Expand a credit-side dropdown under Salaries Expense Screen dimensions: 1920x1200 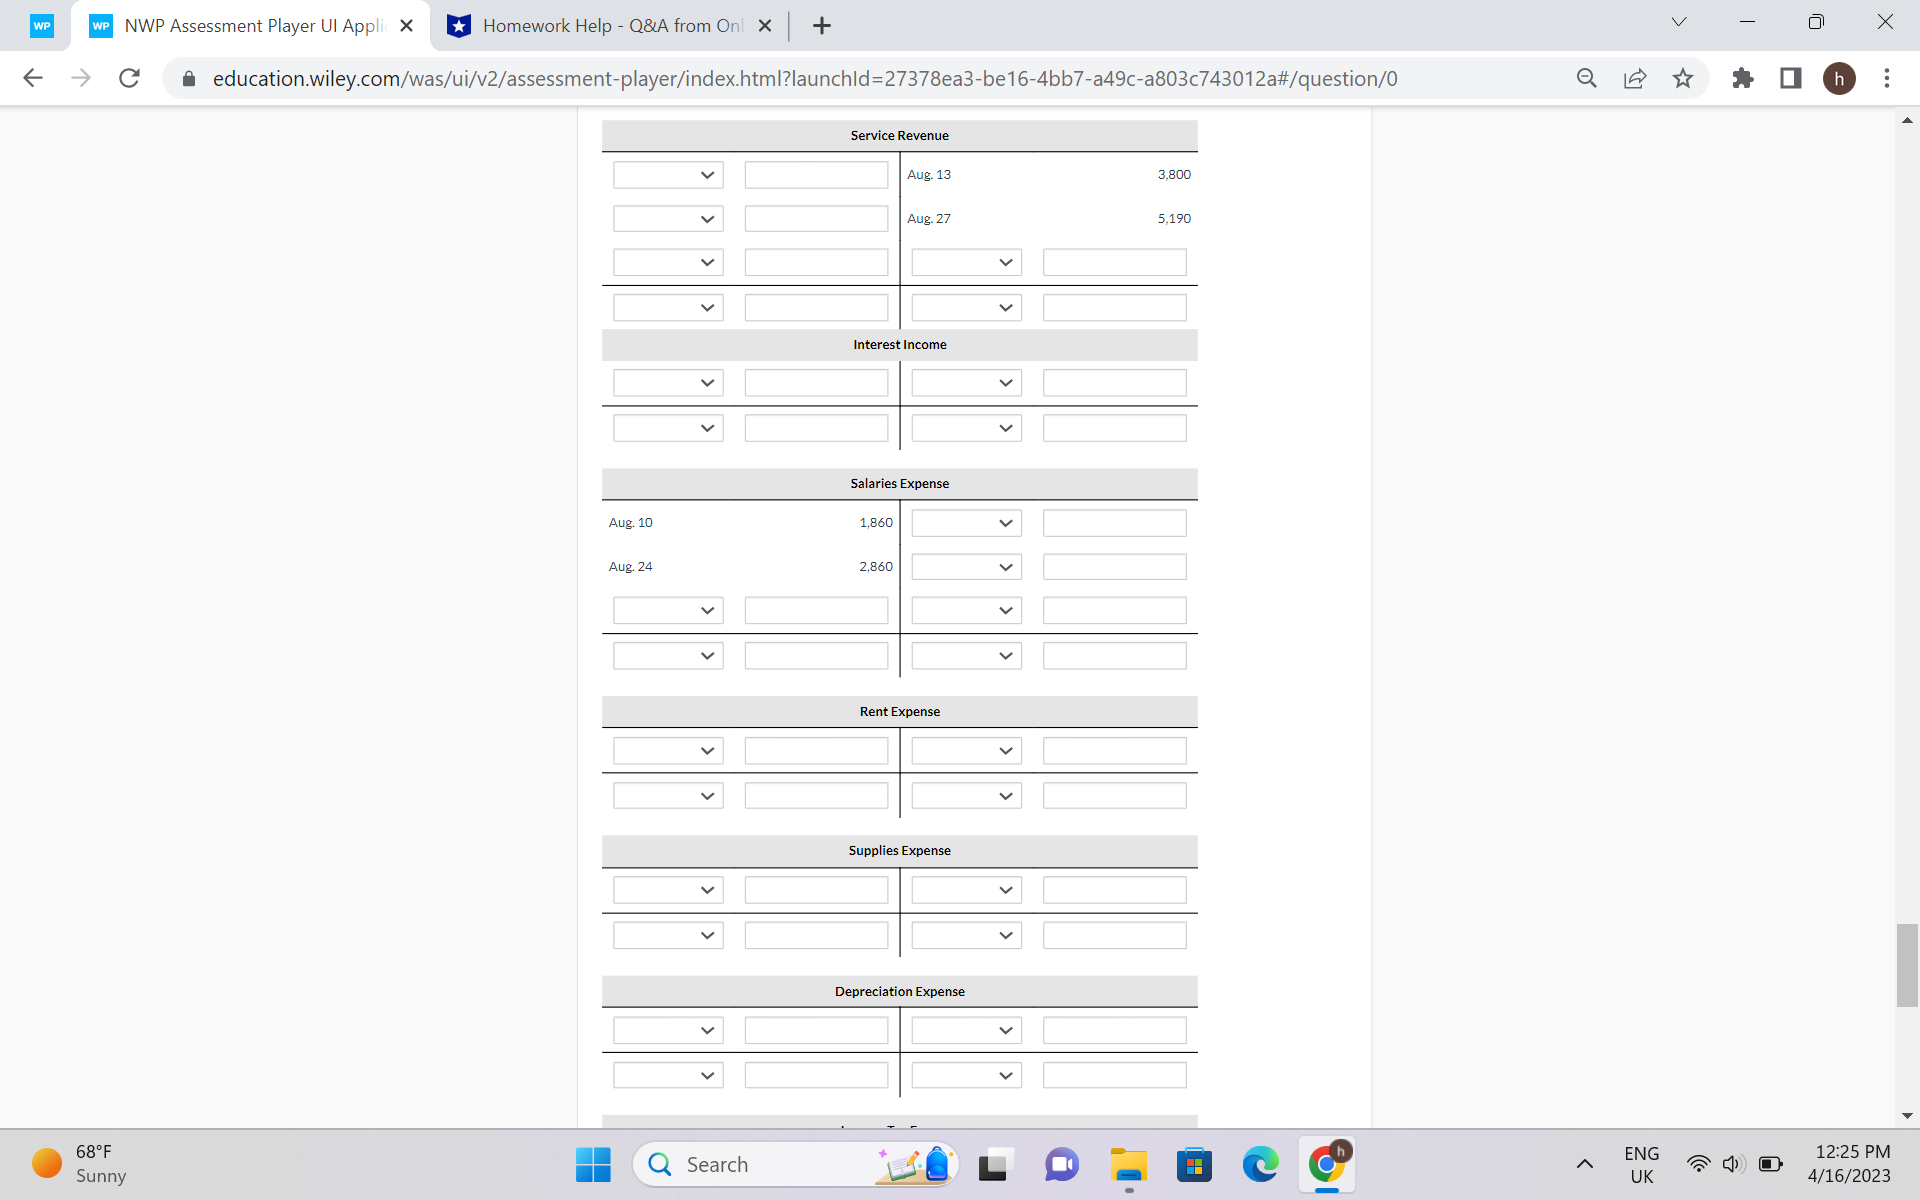coord(964,522)
